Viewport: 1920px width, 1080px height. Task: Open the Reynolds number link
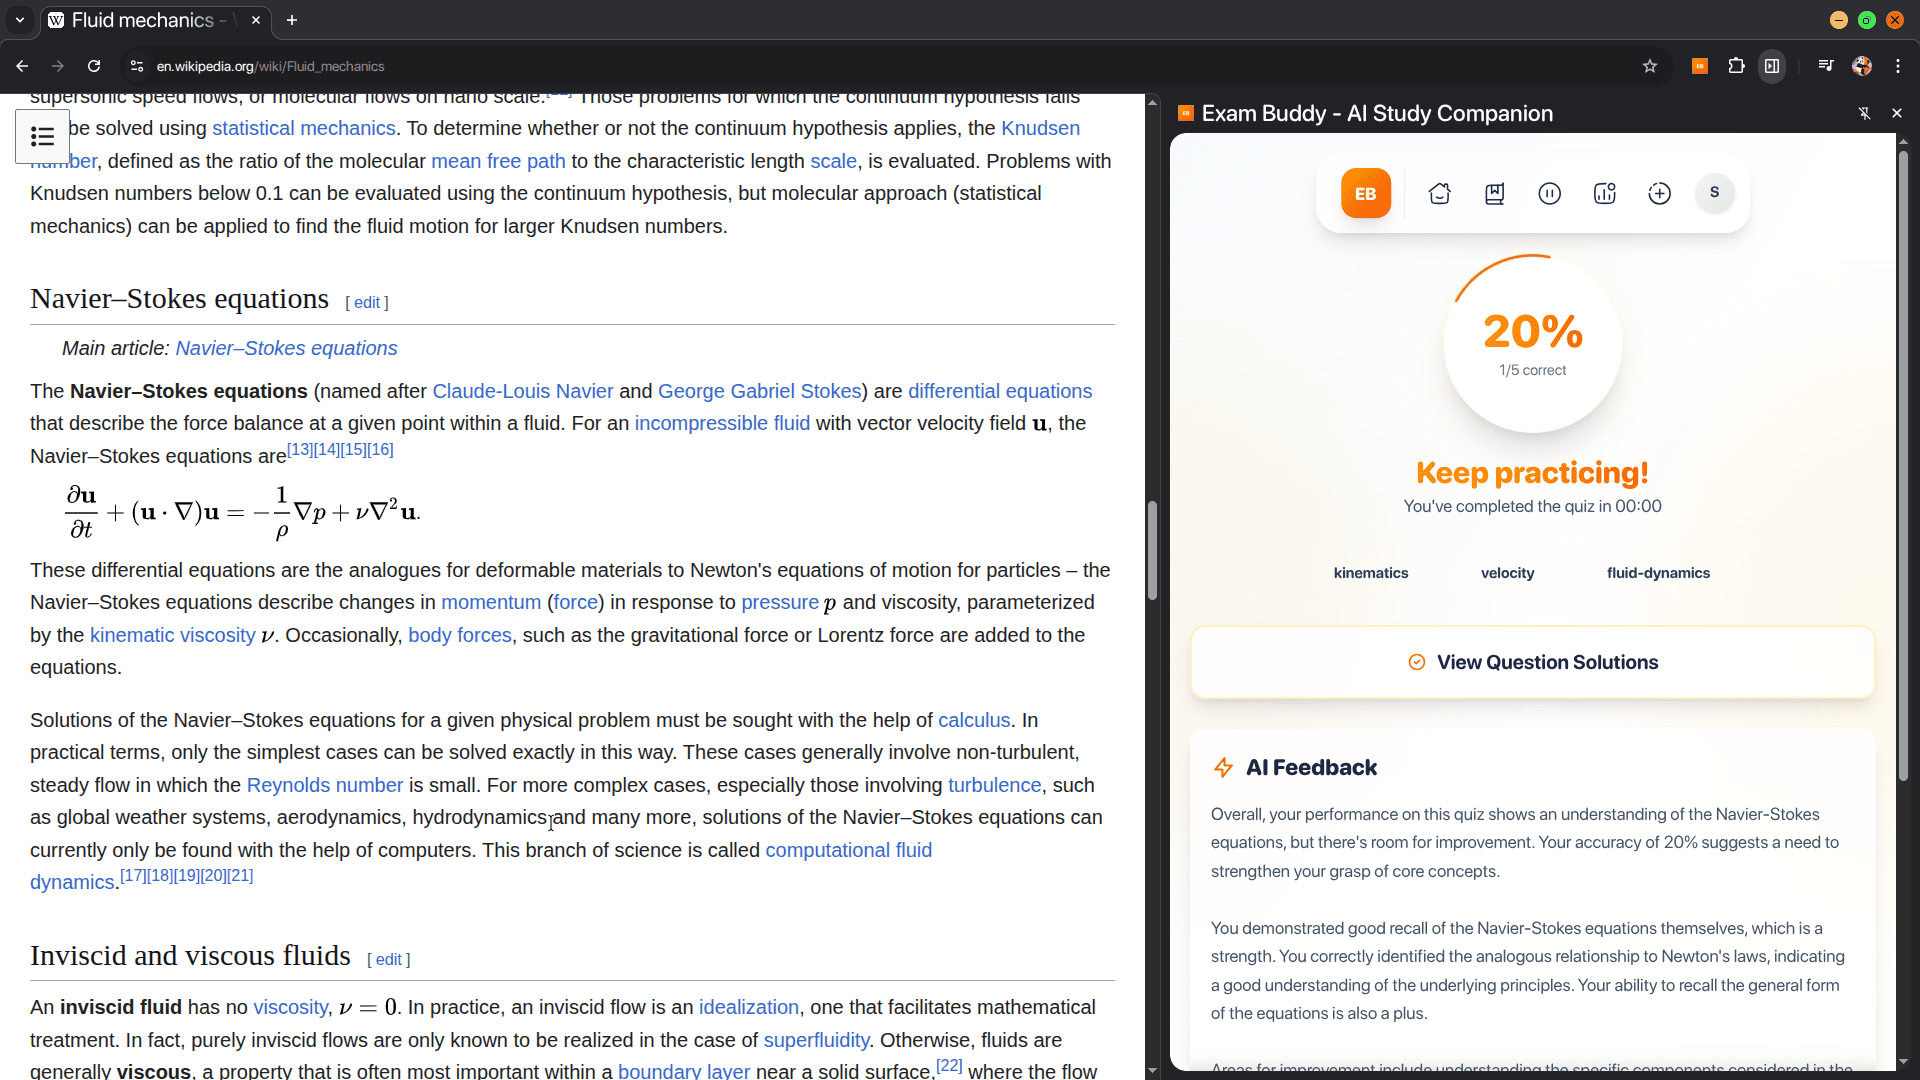(324, 785)
